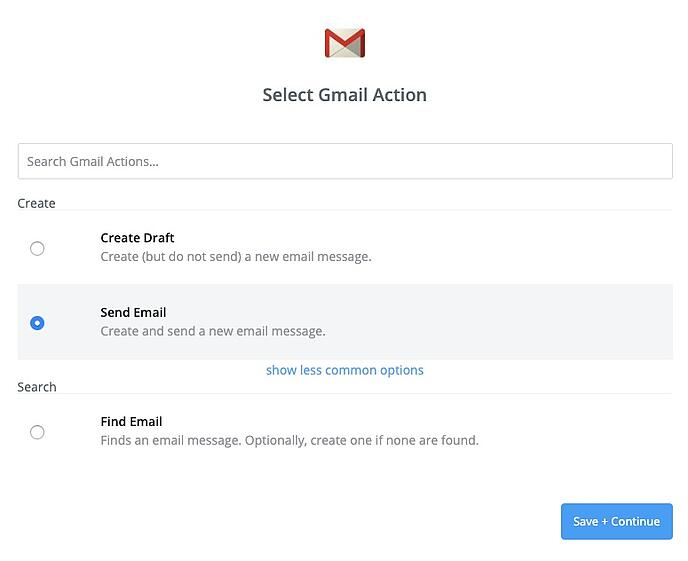Click the bold Send Email title

[x=133, y=312]
